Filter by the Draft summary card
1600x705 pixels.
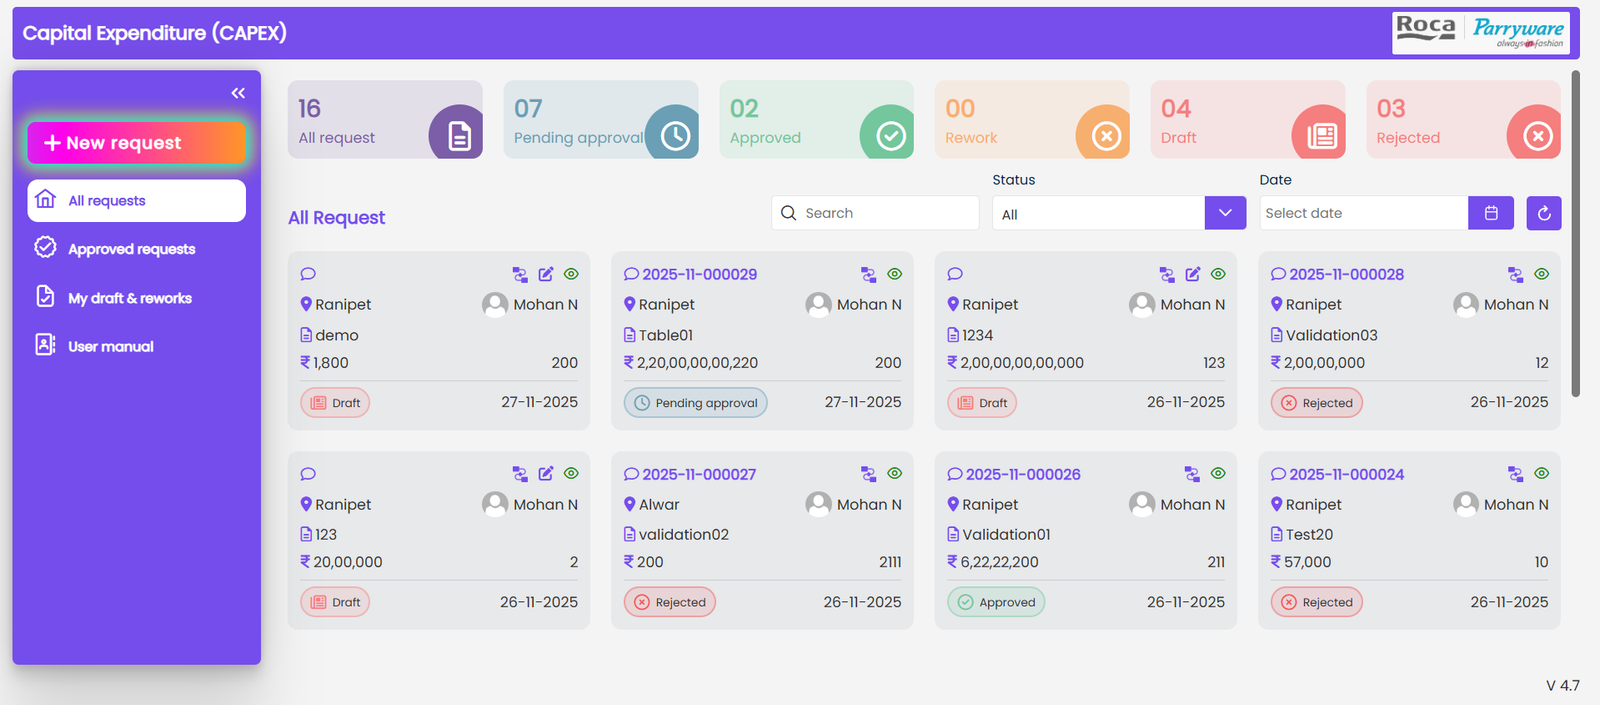point(1248,120)
